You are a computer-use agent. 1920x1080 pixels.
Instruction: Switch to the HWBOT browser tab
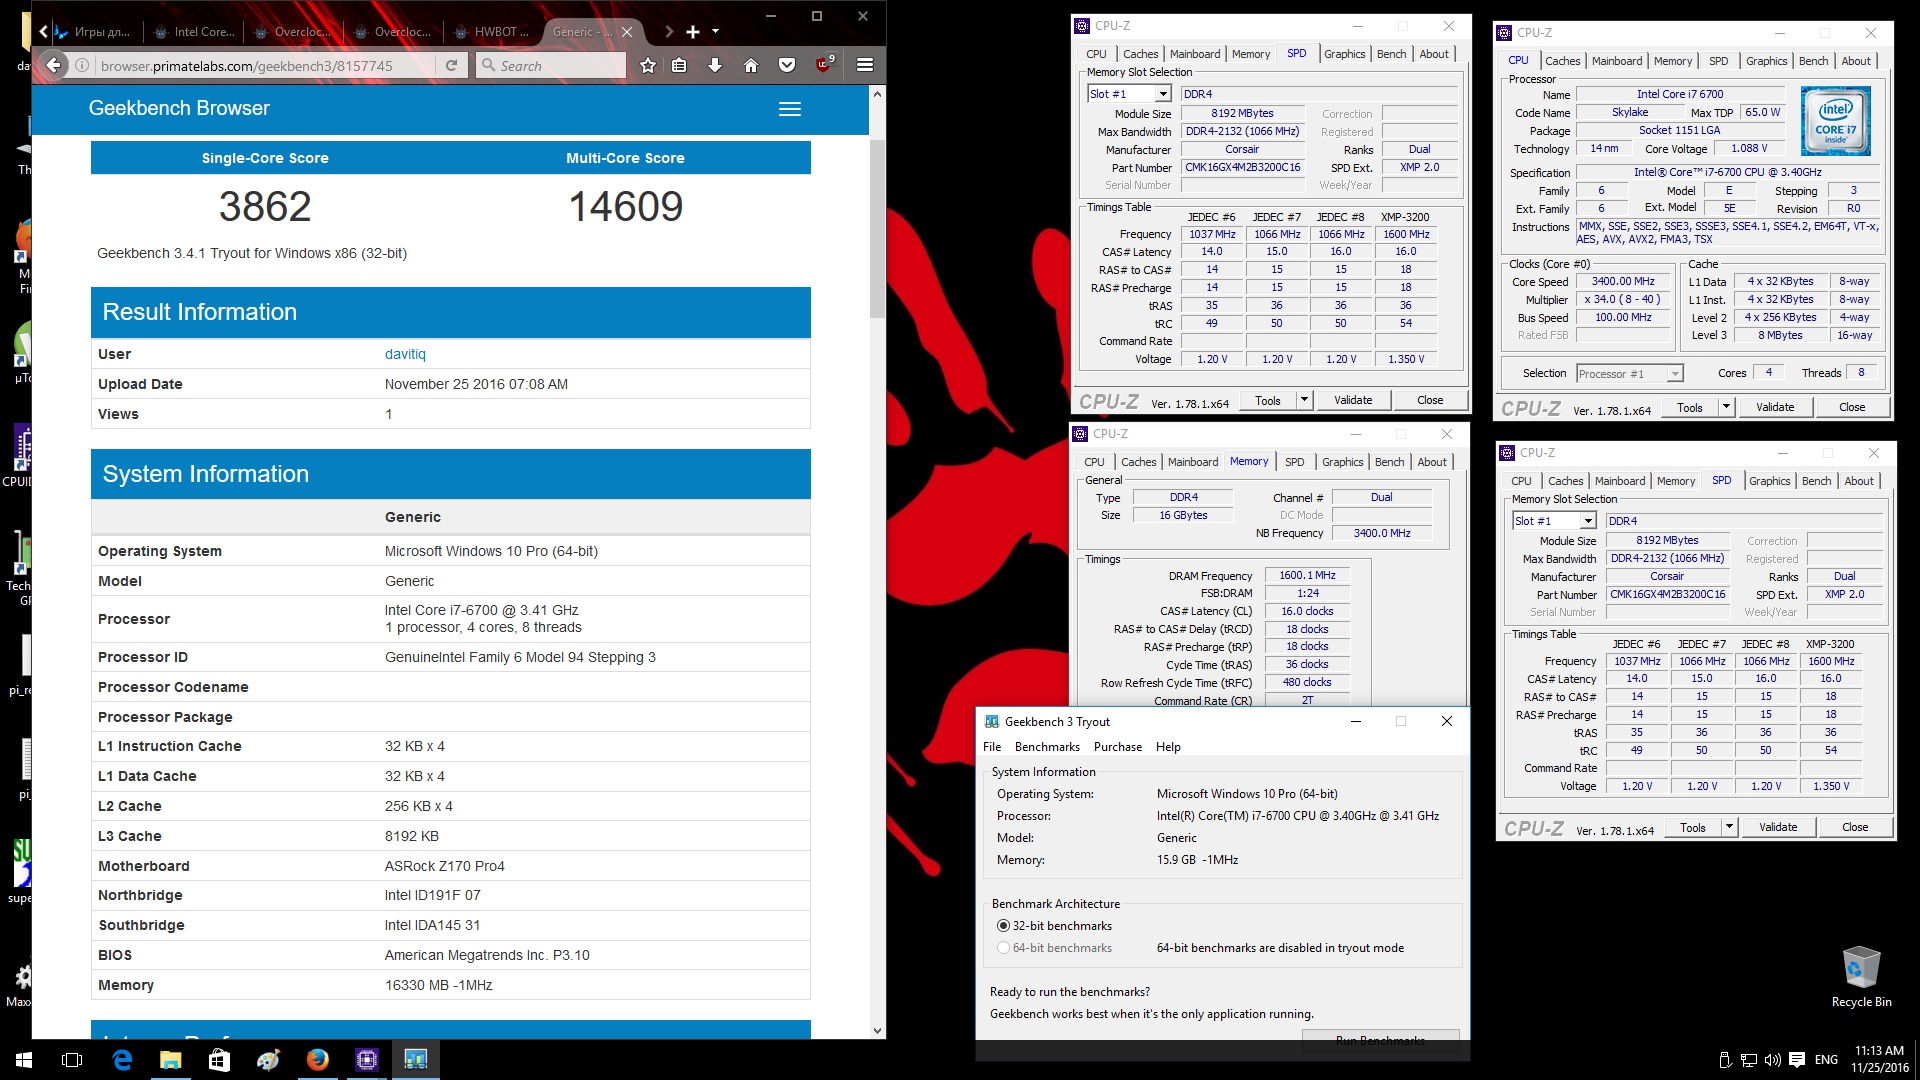tap(493, 32)
